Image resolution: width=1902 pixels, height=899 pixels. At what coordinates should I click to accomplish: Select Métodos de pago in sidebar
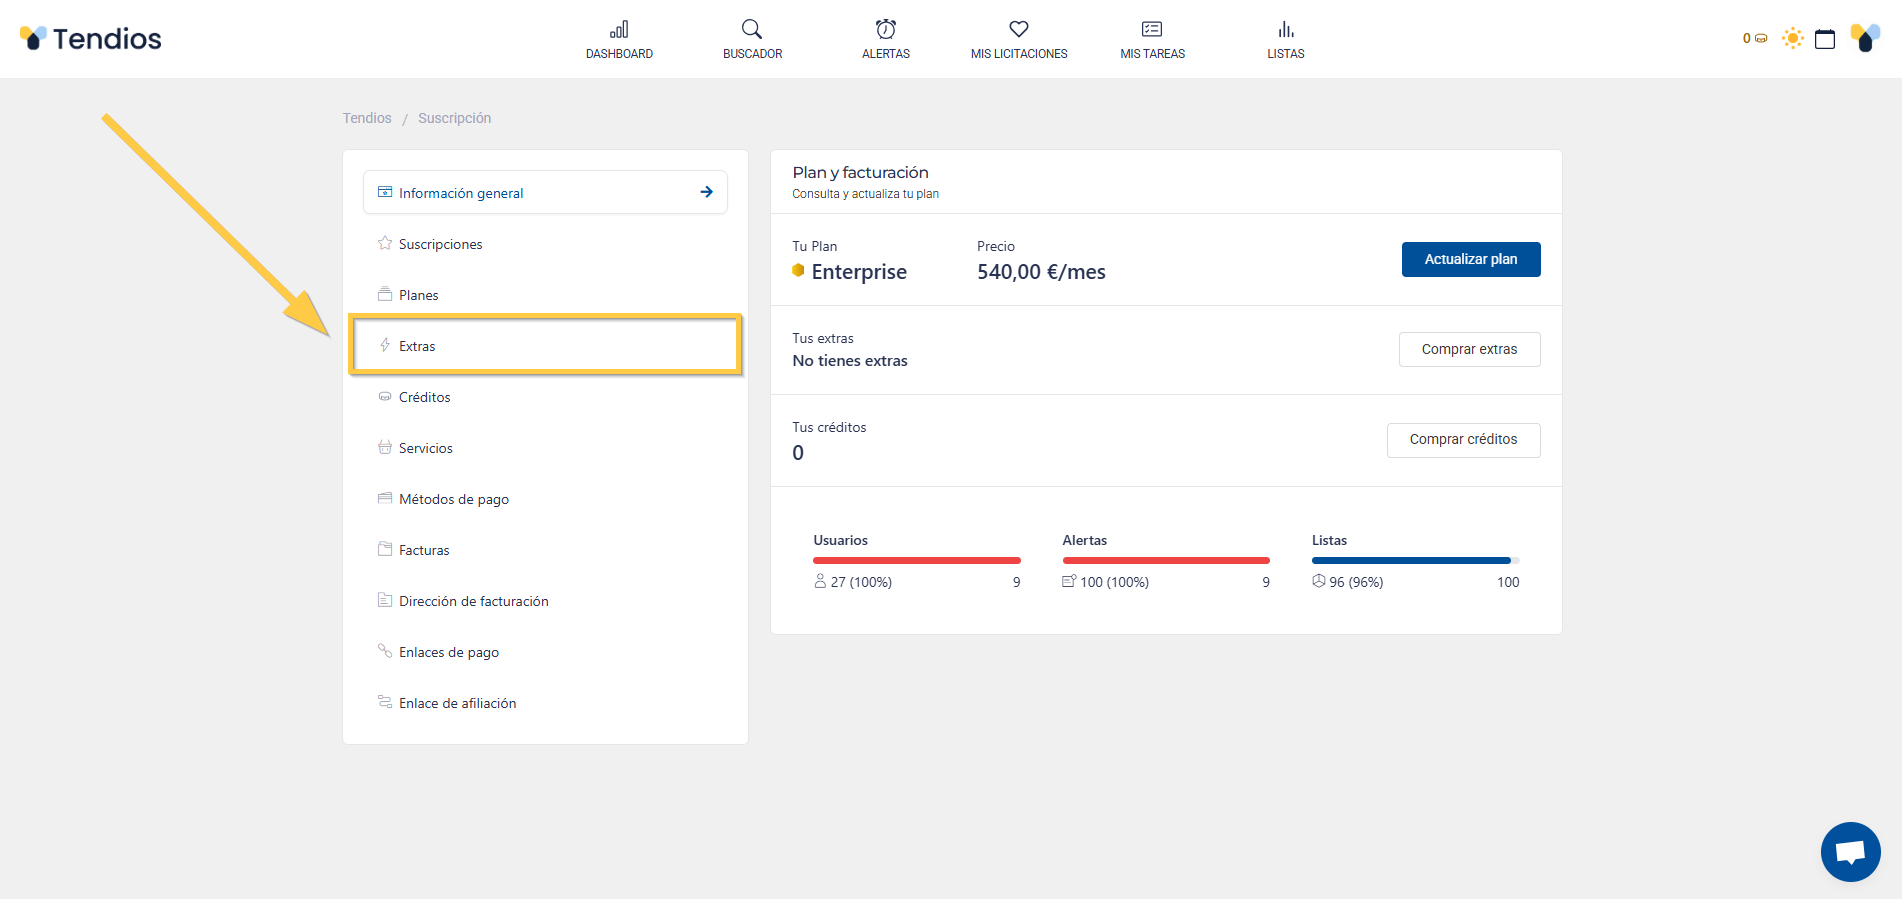(x=453, y=499)
